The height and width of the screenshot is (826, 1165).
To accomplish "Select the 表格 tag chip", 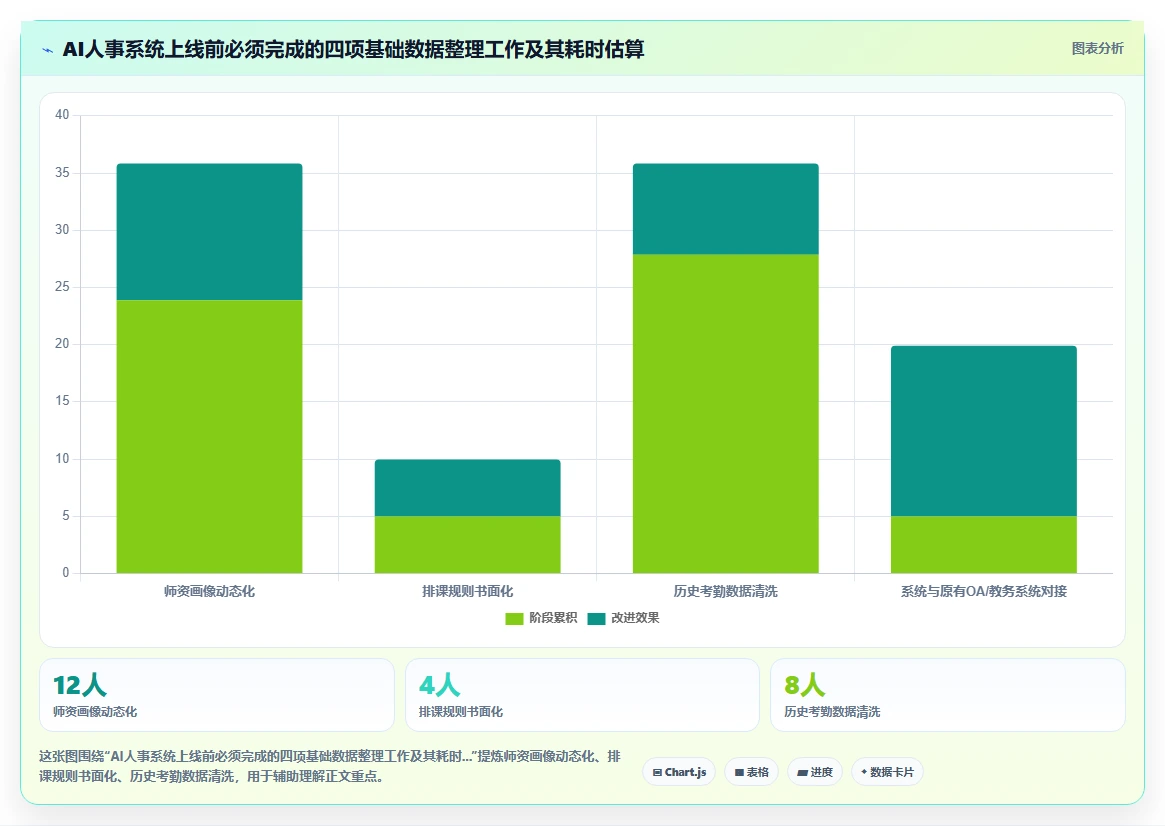I will pyautogui.click(x=751, y=772).
